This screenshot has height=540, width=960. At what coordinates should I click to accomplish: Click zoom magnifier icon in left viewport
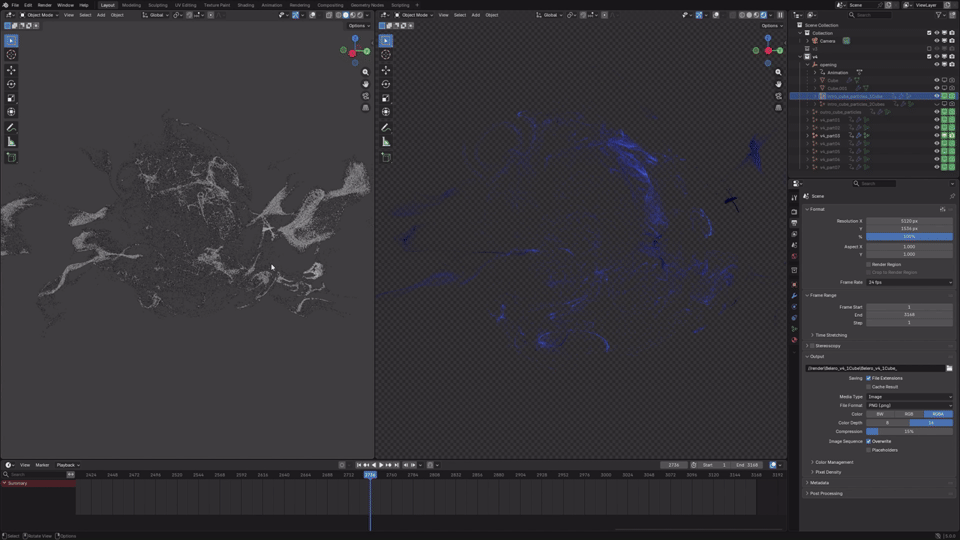(x=366, y=72)
